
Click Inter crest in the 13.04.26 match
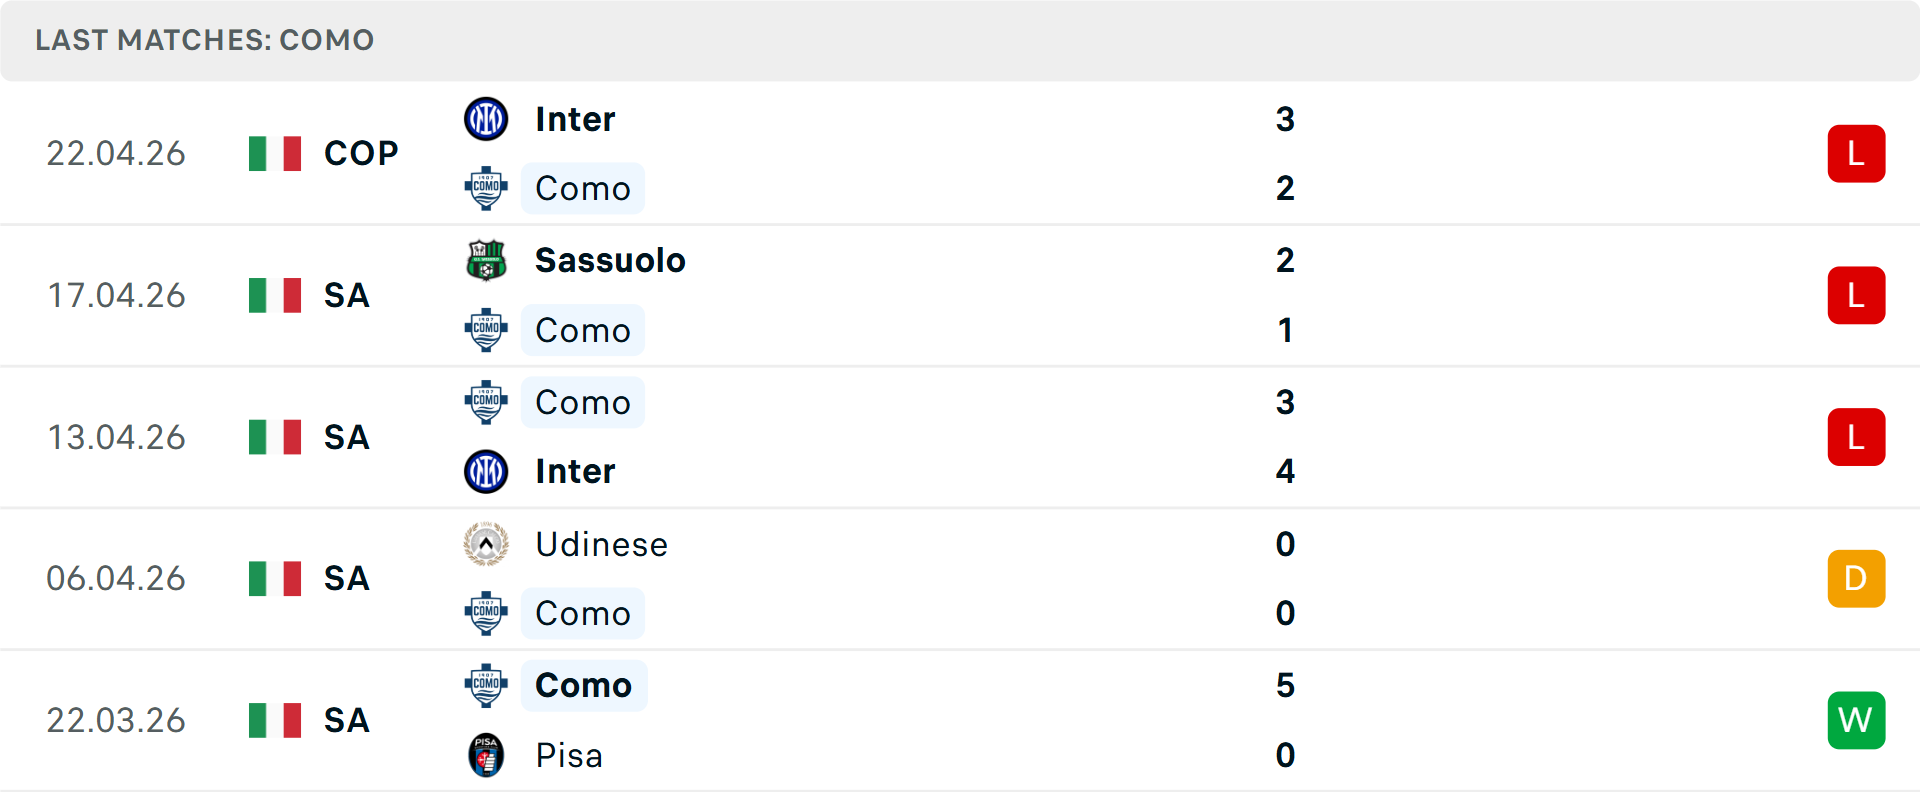tap(486, 471)
